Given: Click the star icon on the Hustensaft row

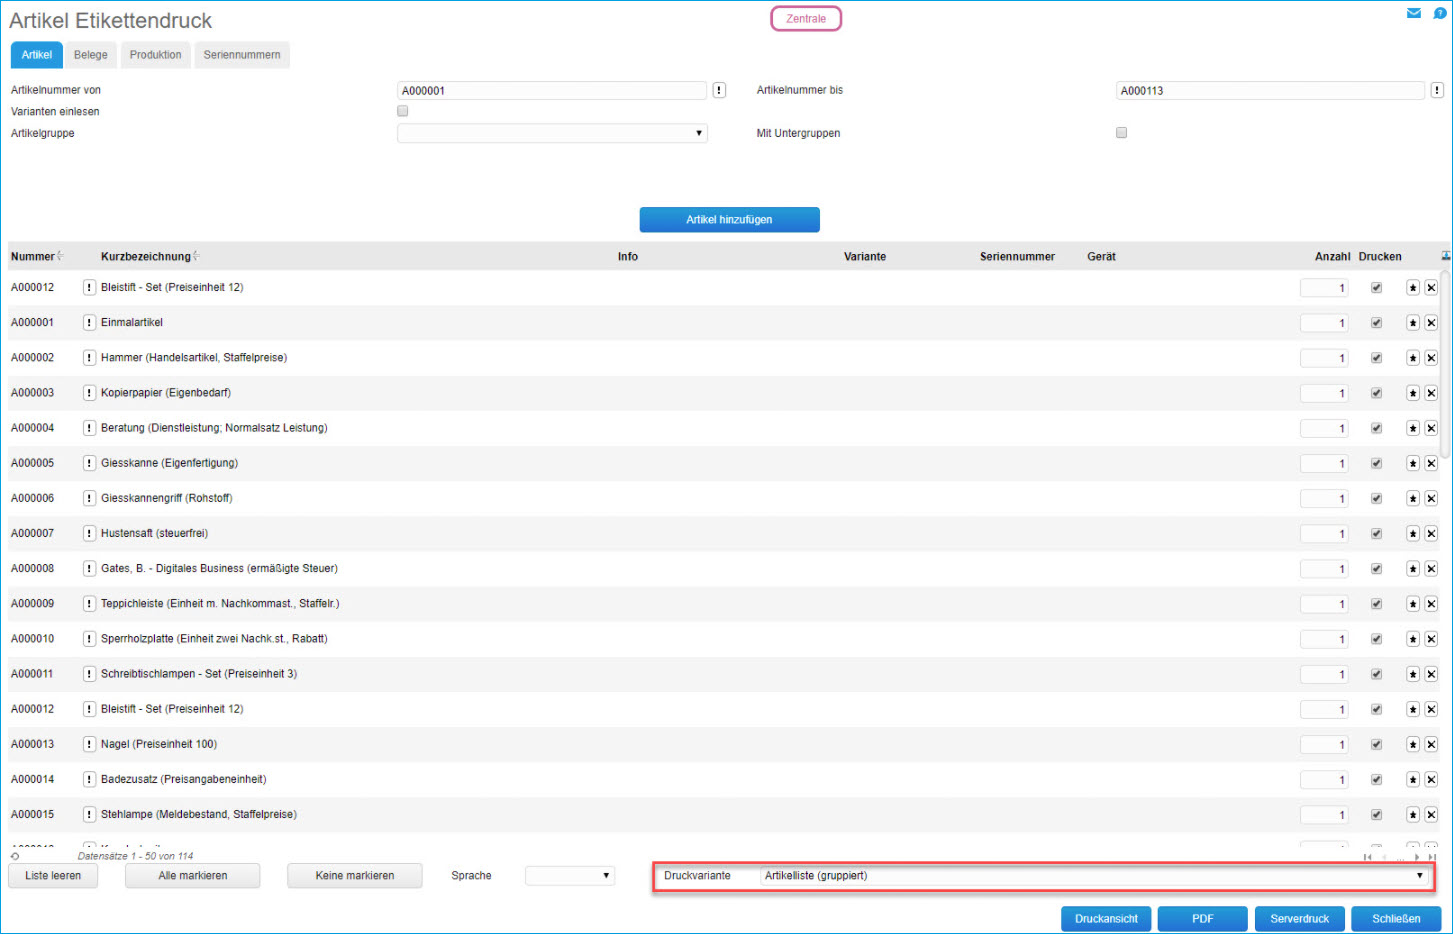Looking at the screenshot, I should 1413,534.
